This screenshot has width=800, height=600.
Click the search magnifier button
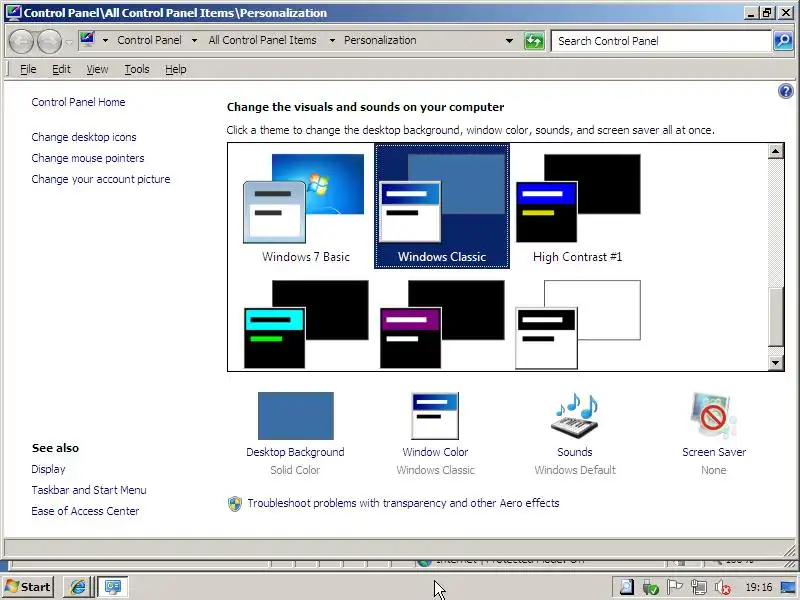783,41
